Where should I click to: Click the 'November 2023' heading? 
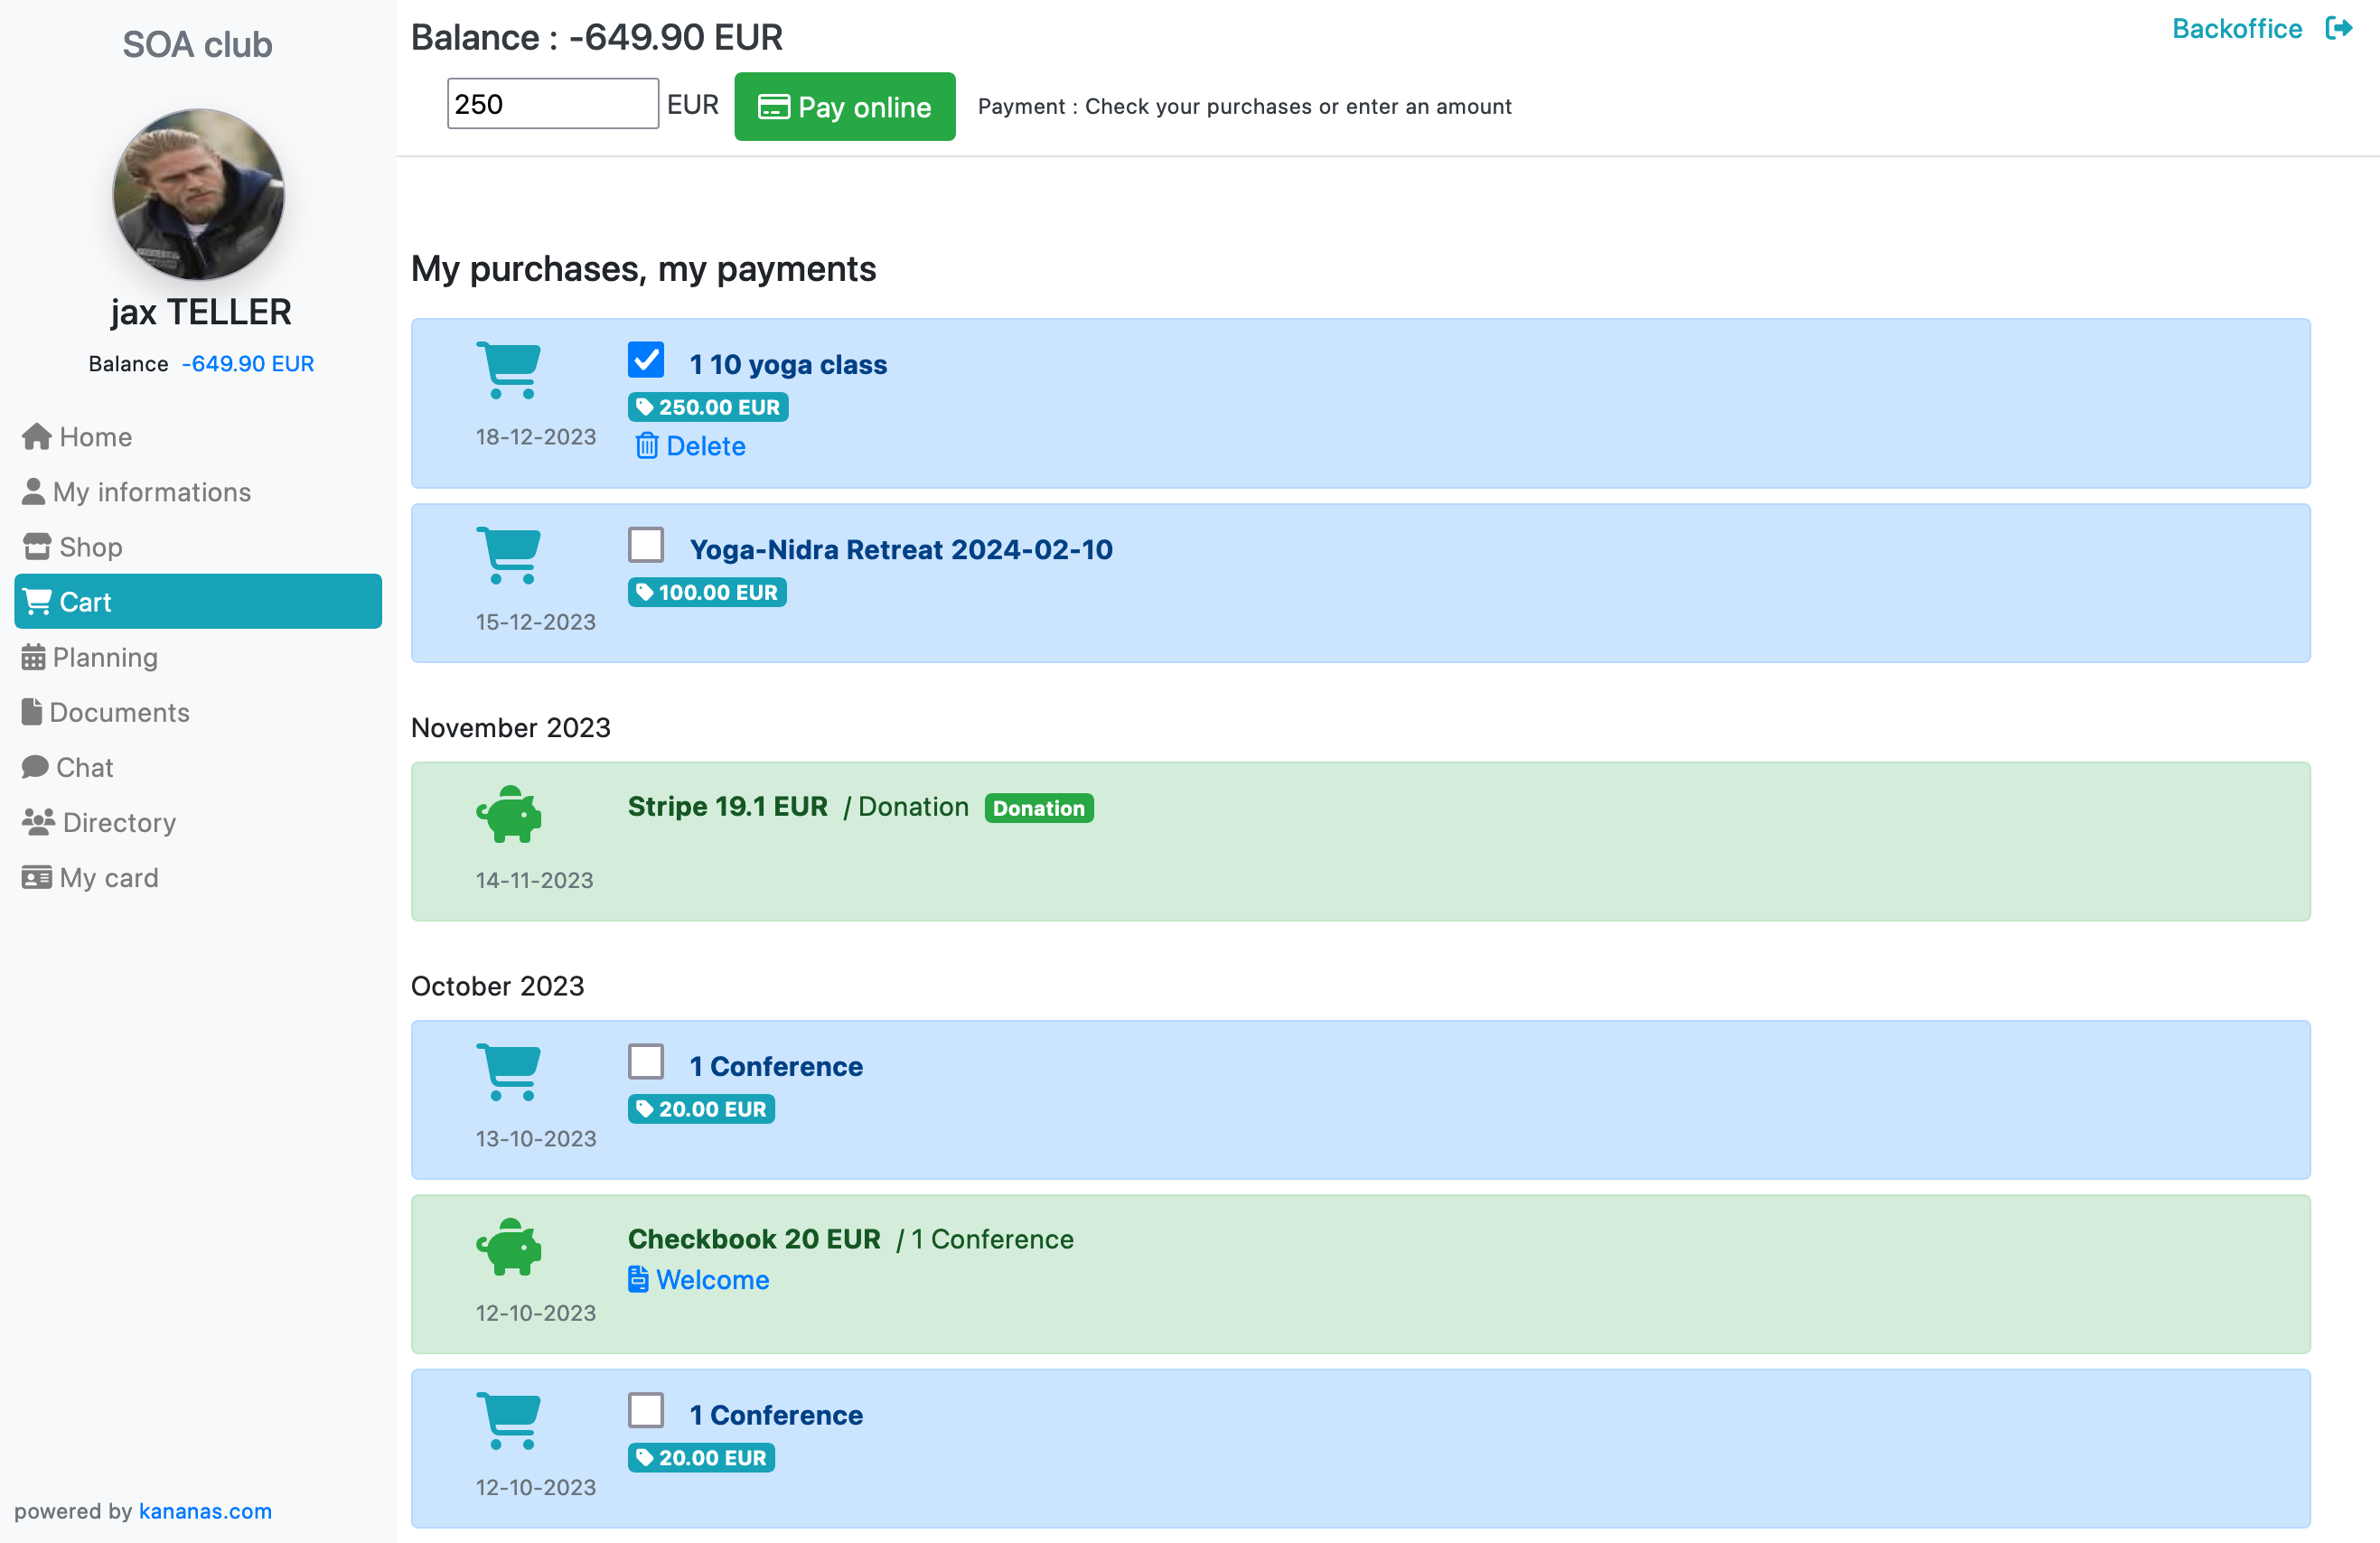tap(511, 728)
